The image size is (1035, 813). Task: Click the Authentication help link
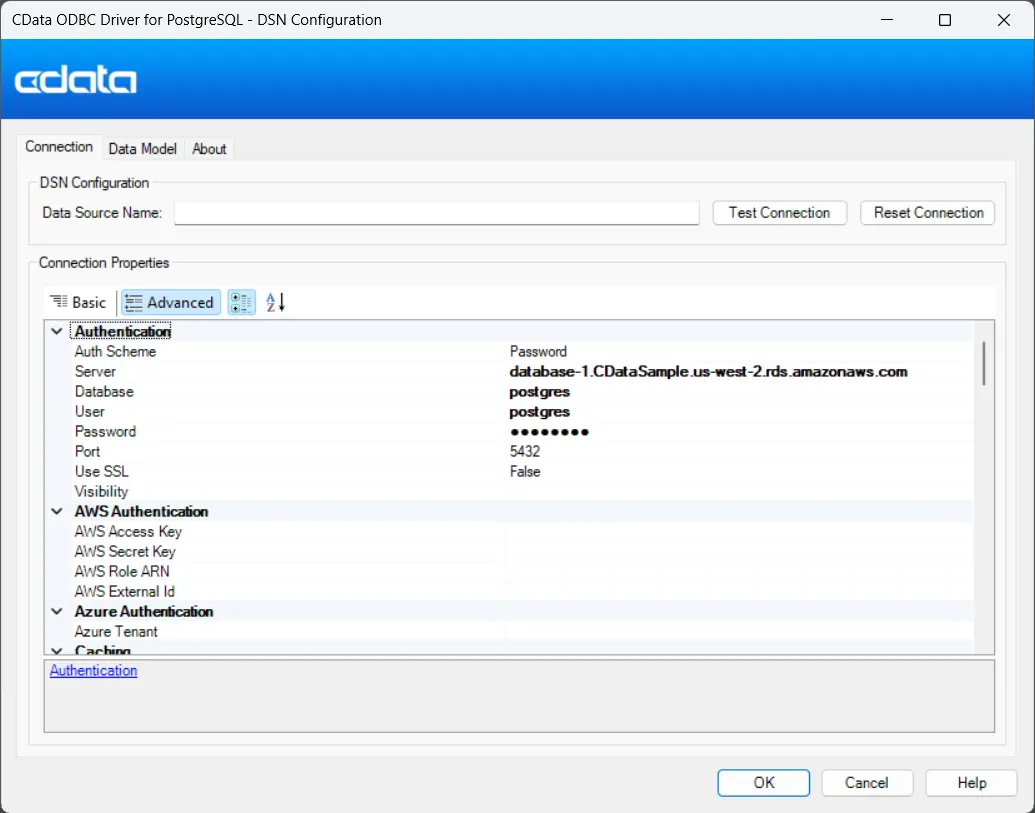pyautogui.click(x=93, y=670)
